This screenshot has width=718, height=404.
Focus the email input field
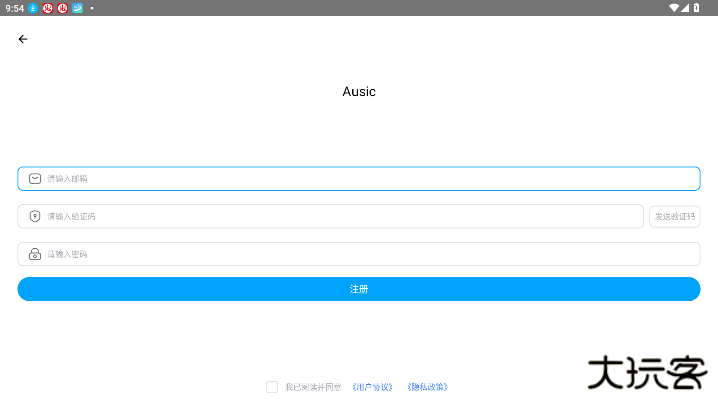coord(360,179)
